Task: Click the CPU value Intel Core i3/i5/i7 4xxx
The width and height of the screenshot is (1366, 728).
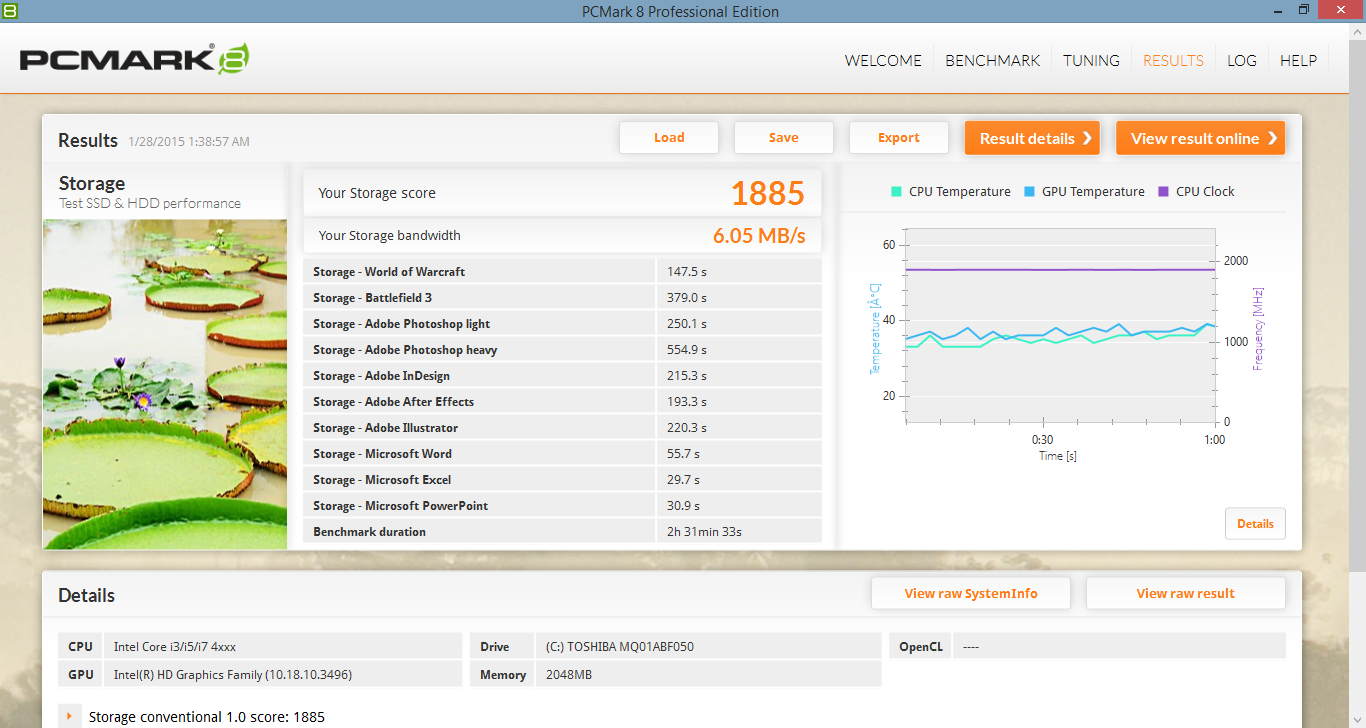Action: point(175,647)
